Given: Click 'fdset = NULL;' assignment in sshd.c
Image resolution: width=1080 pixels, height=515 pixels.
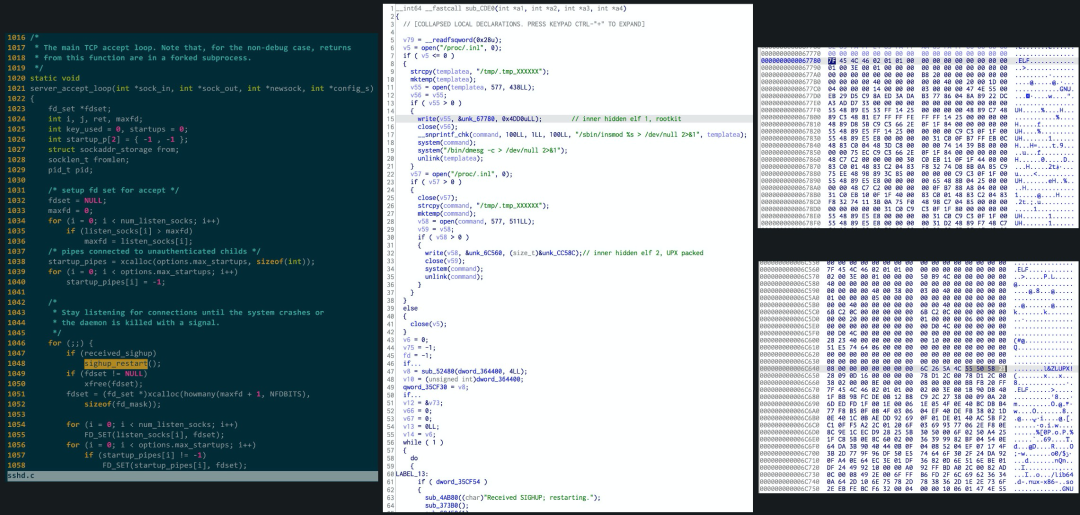Looking at the screenshot, I should coord(77,200).
